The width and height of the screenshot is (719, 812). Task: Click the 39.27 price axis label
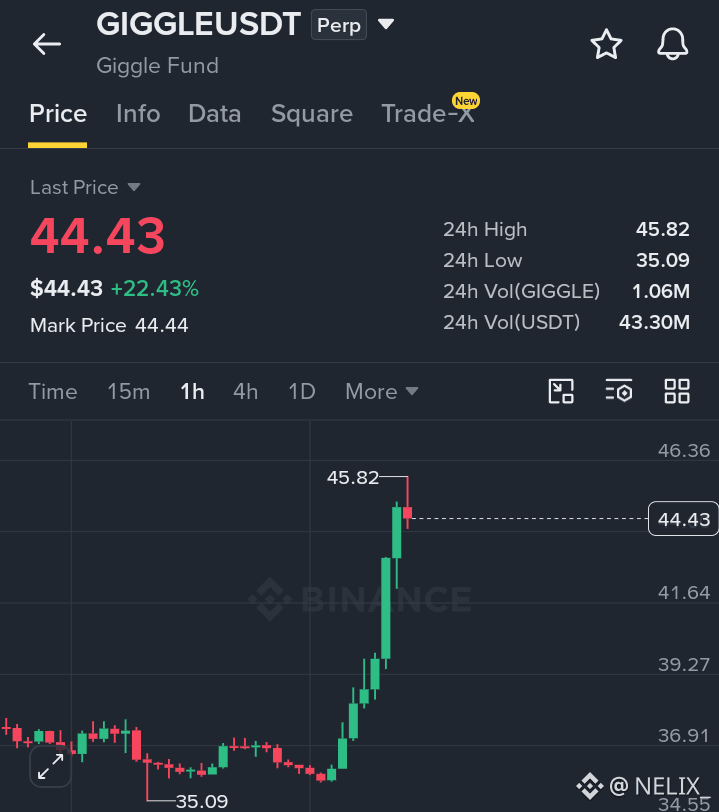[x=684, y=664]
